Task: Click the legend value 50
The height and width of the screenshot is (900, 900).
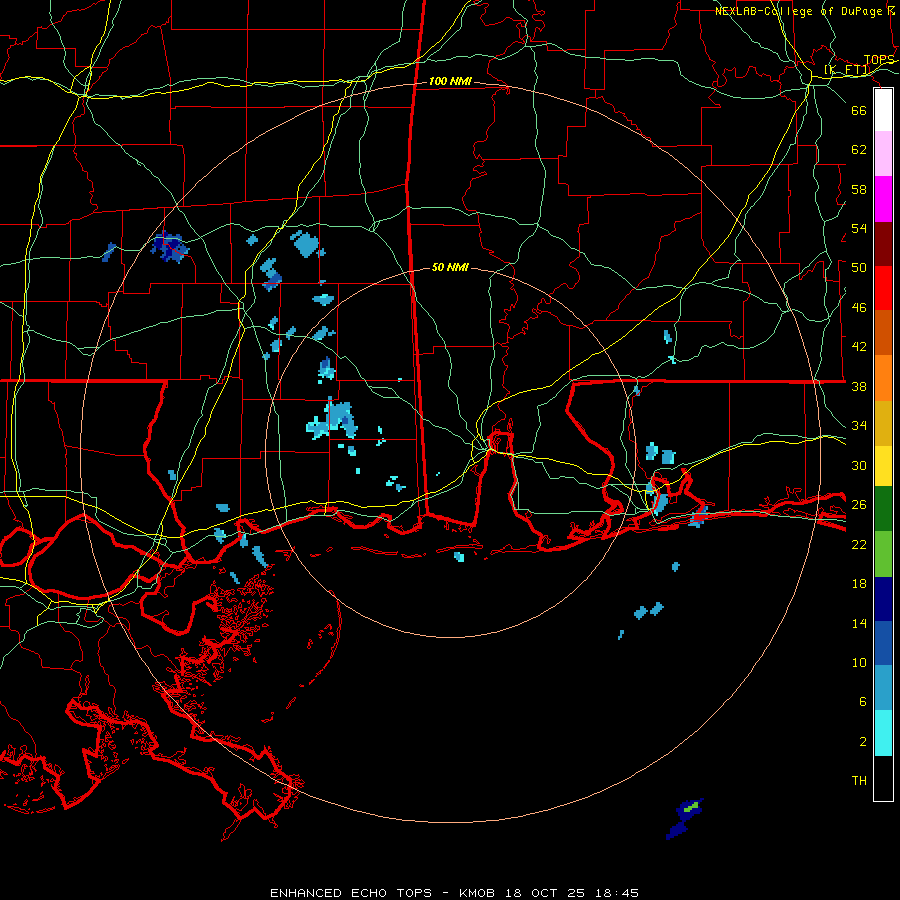Action: point(859,268)
